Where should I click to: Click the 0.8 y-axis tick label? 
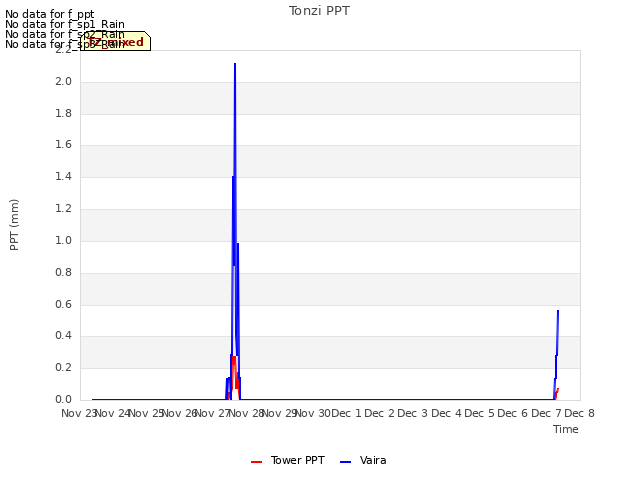(63, 272)
